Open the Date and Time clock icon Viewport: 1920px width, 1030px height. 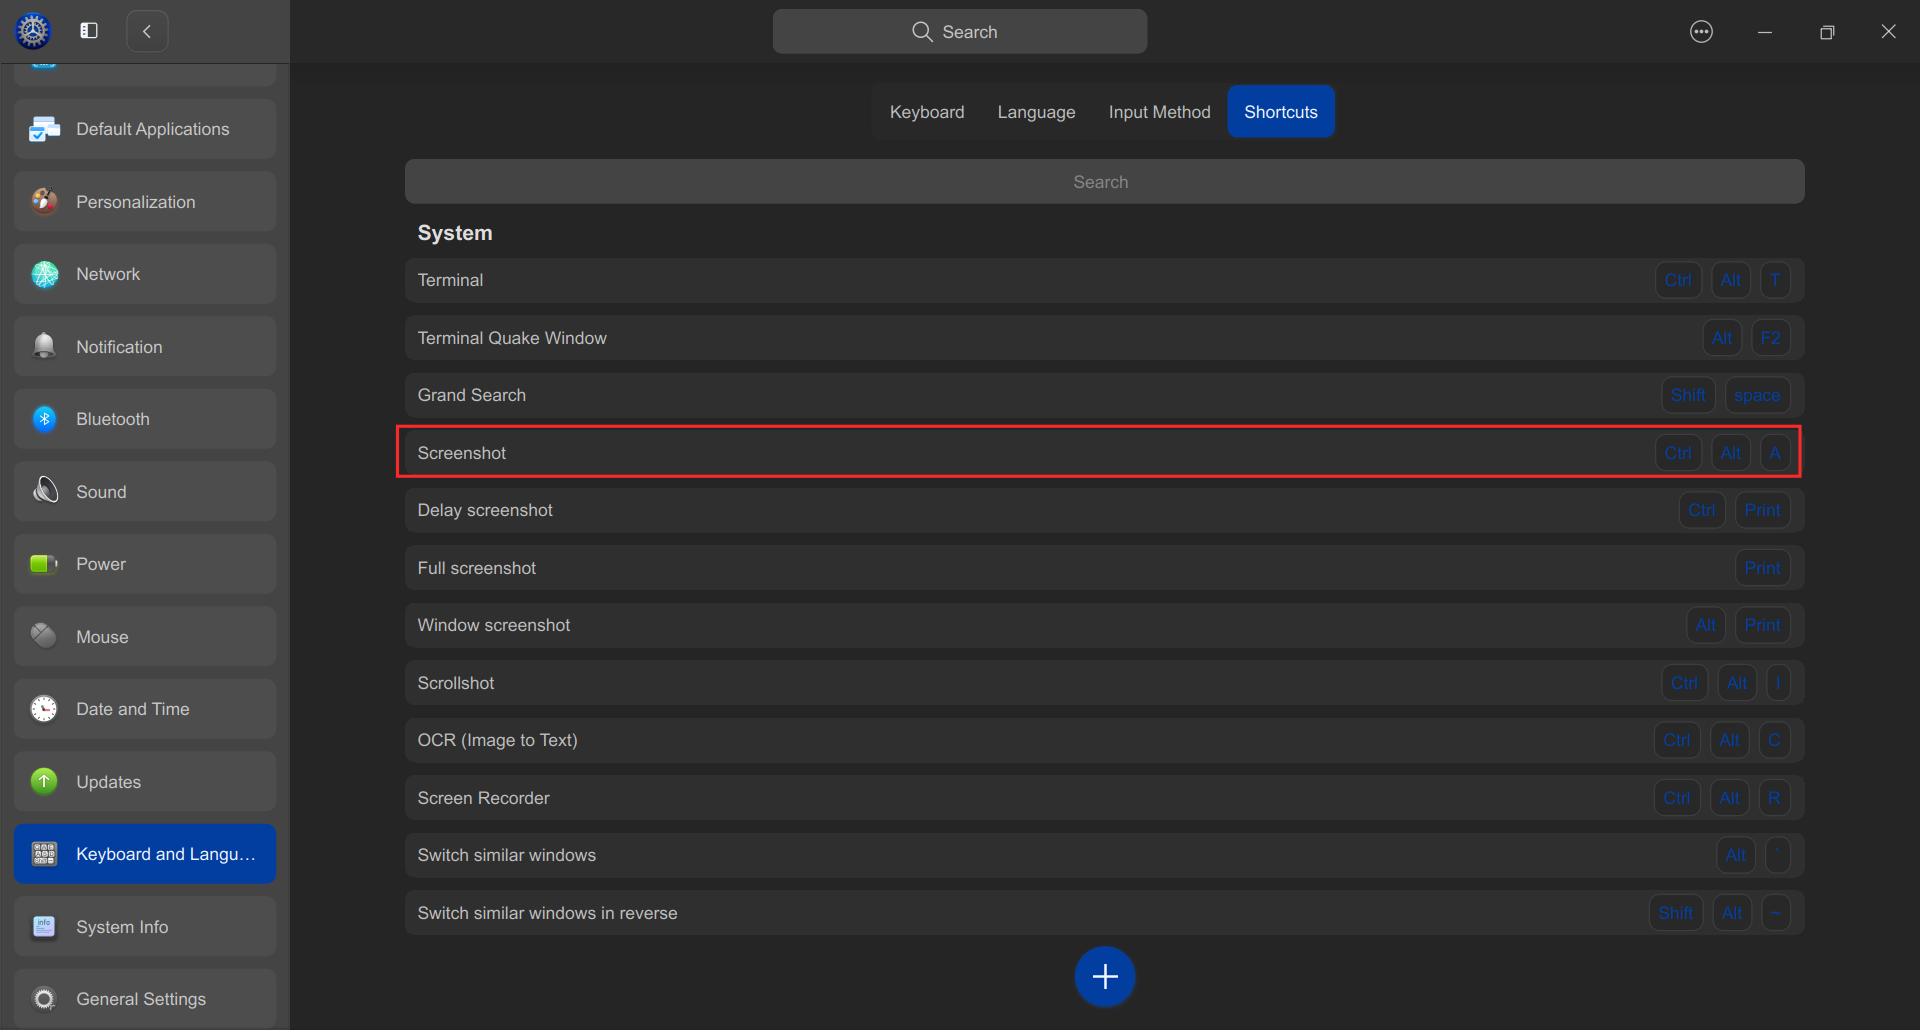tap(45, 709)
